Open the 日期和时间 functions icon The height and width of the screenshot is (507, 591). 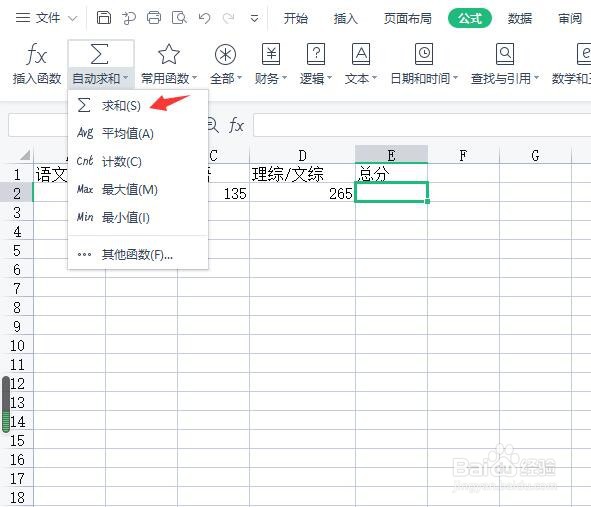point(424,54)
